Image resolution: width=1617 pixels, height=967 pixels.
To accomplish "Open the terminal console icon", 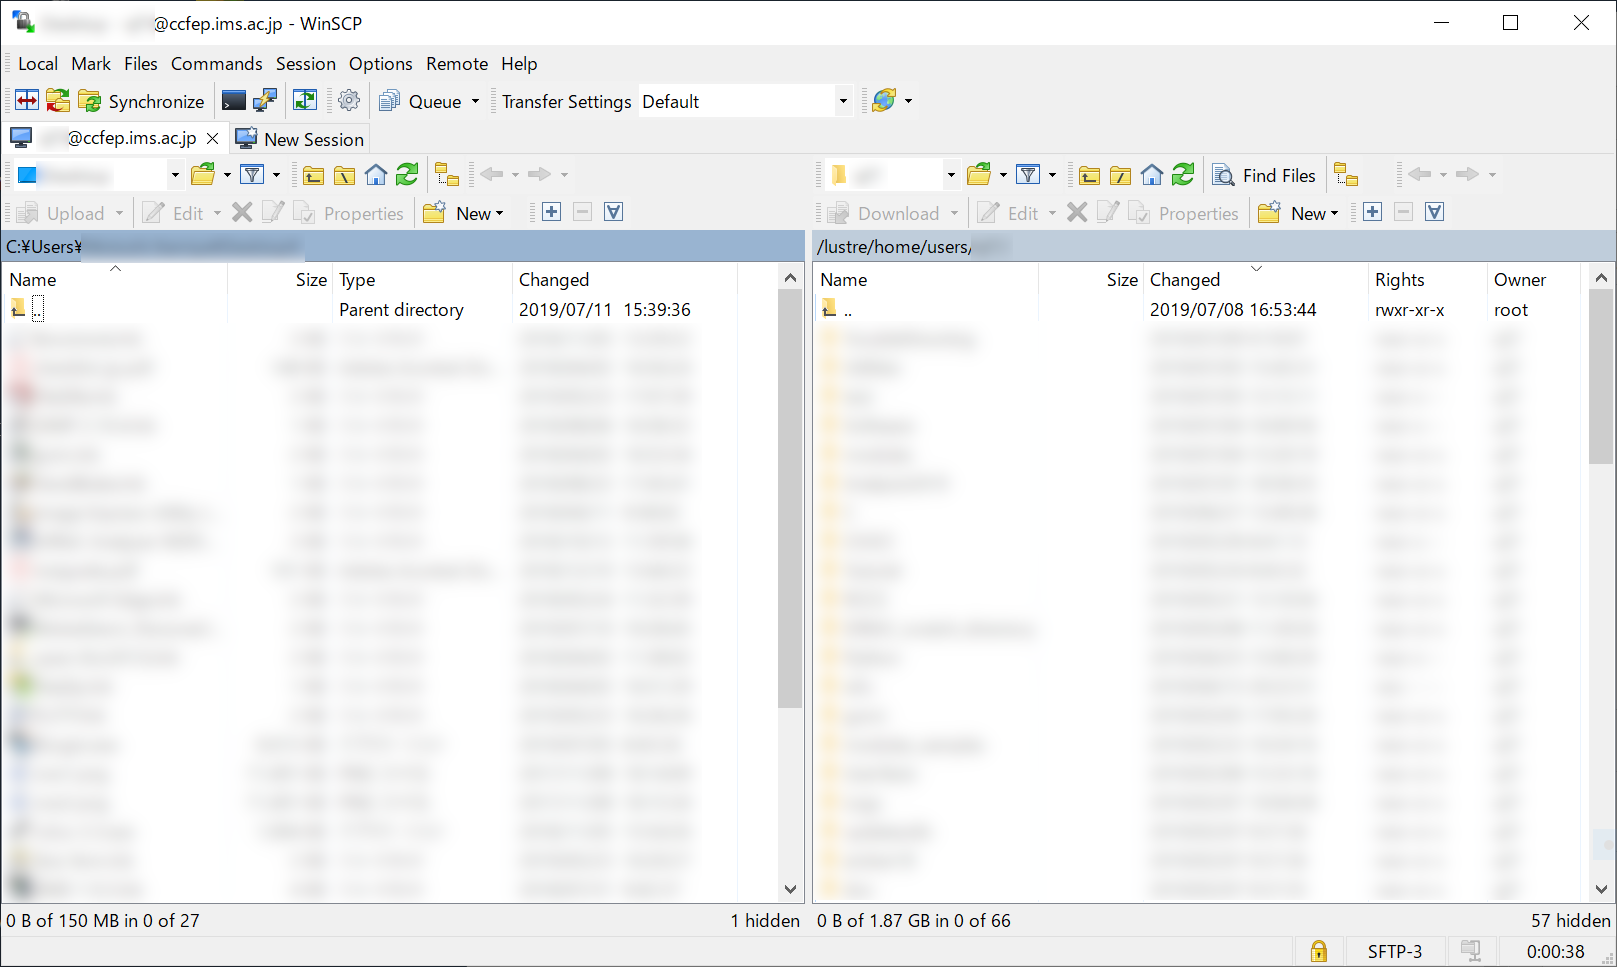I will [x=234, y=101].
